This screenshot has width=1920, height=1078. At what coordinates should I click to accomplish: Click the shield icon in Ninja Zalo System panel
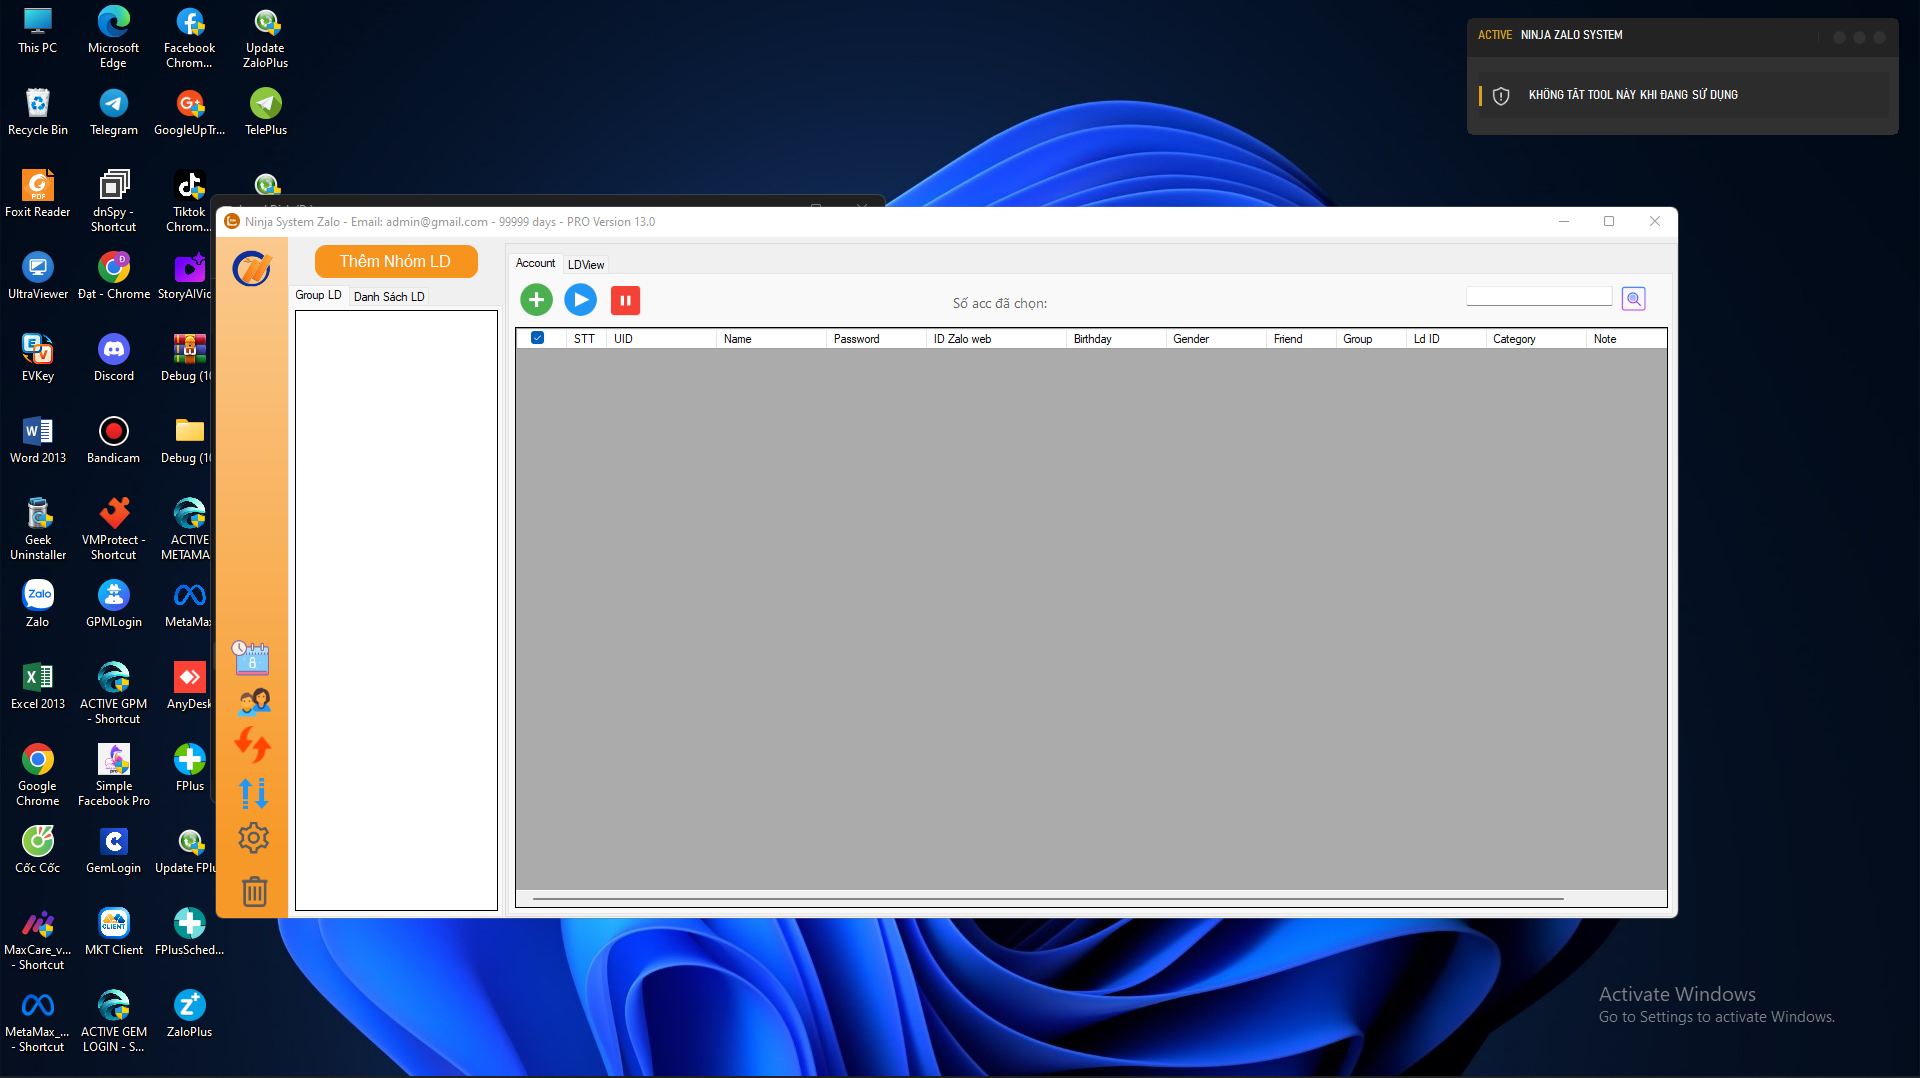pyautogui.click(x=1501, y=96)
